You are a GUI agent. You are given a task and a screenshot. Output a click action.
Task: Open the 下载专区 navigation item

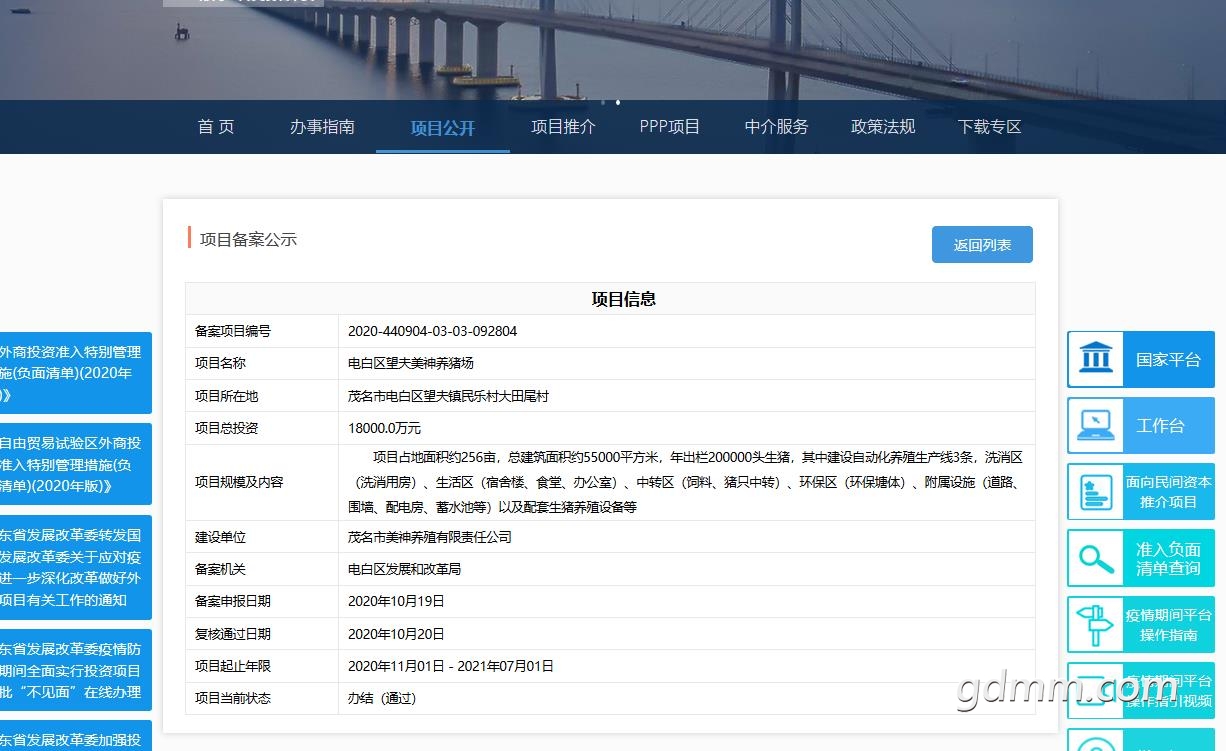tap(990, 127)
